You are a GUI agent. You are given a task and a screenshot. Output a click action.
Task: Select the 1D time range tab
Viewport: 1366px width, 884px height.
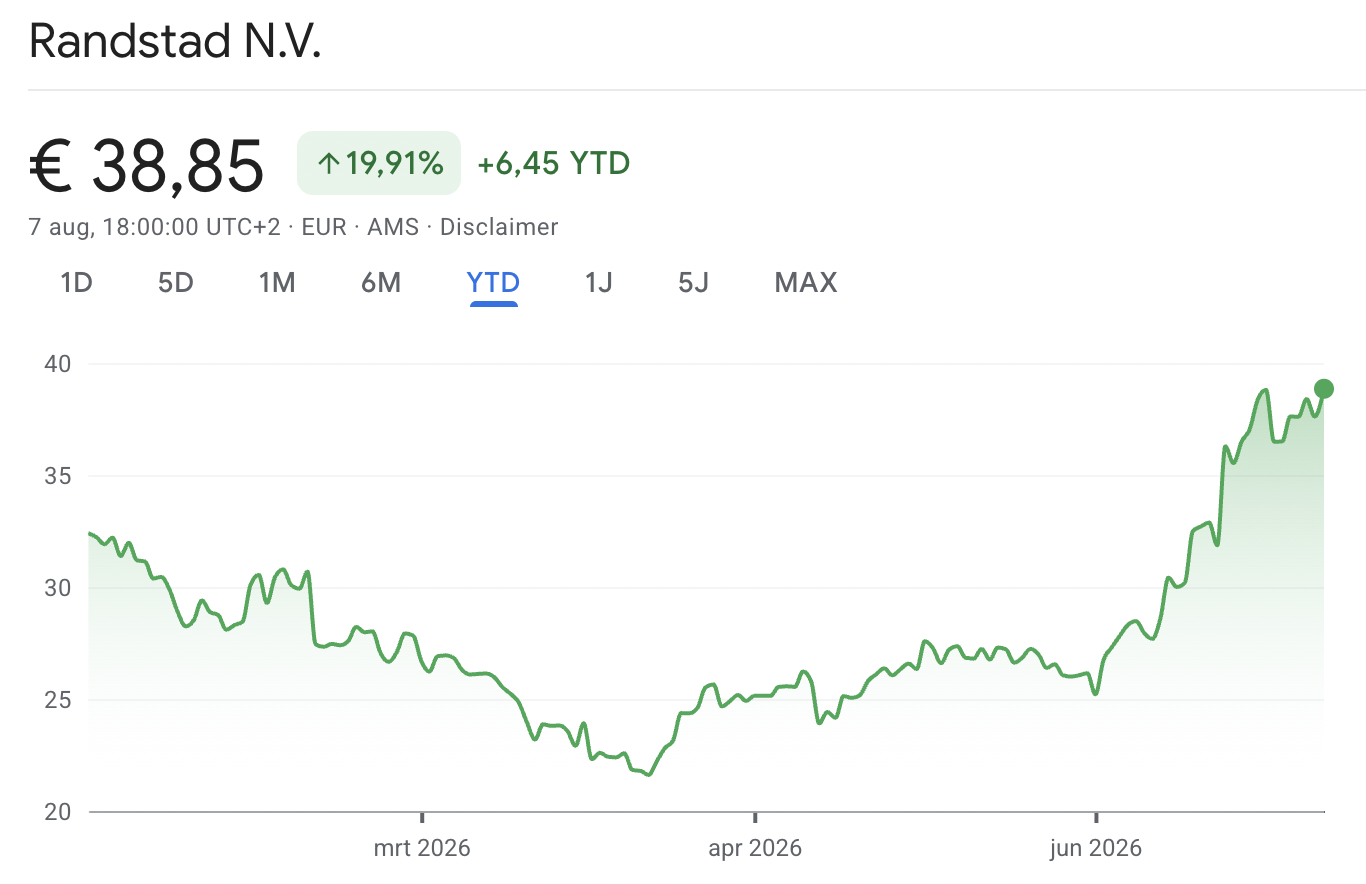[x=76, y=283]
